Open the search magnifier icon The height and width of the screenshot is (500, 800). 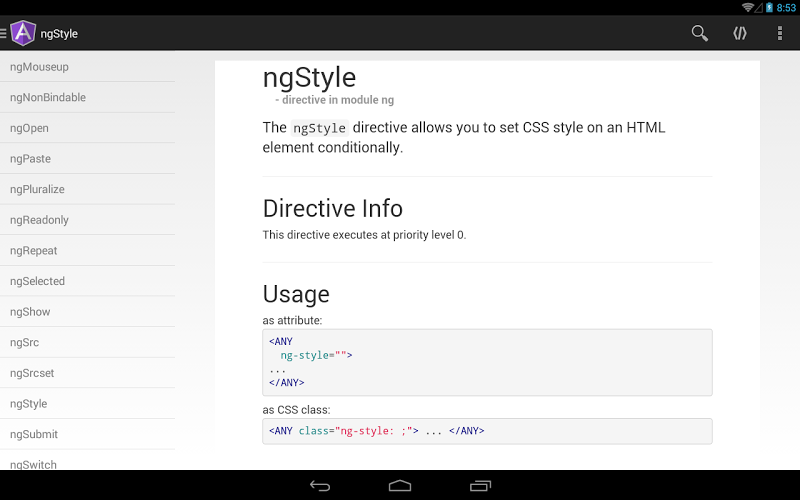tap(699, 33)
